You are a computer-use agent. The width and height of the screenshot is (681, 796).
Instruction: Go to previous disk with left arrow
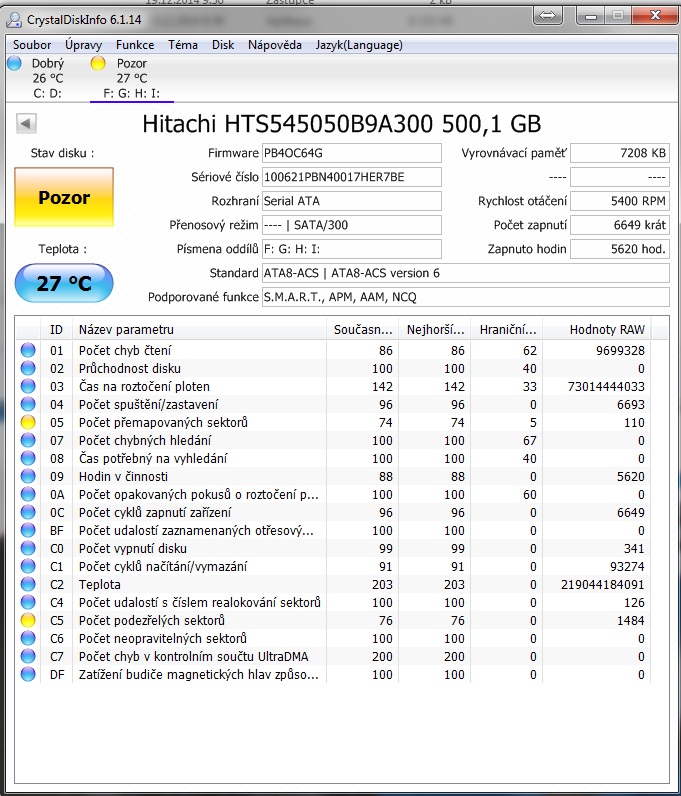tap(26, 123)
